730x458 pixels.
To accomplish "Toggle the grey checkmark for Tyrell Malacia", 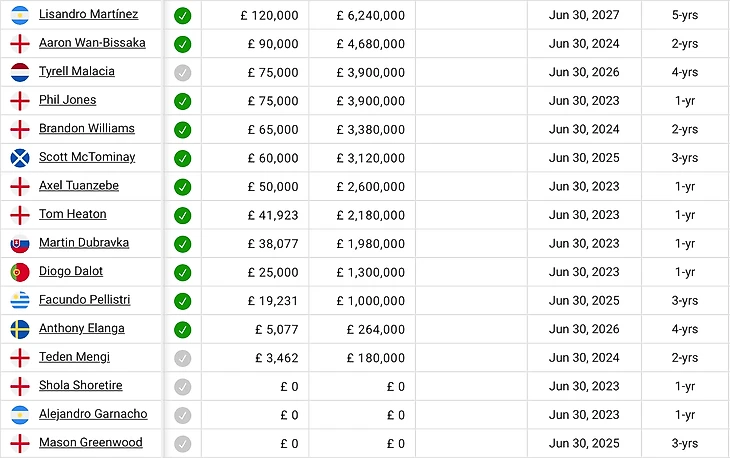I will coord(182,72).
